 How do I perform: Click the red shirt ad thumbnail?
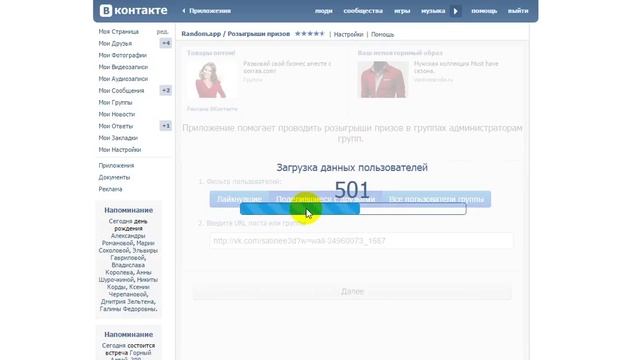pos(383,80)
